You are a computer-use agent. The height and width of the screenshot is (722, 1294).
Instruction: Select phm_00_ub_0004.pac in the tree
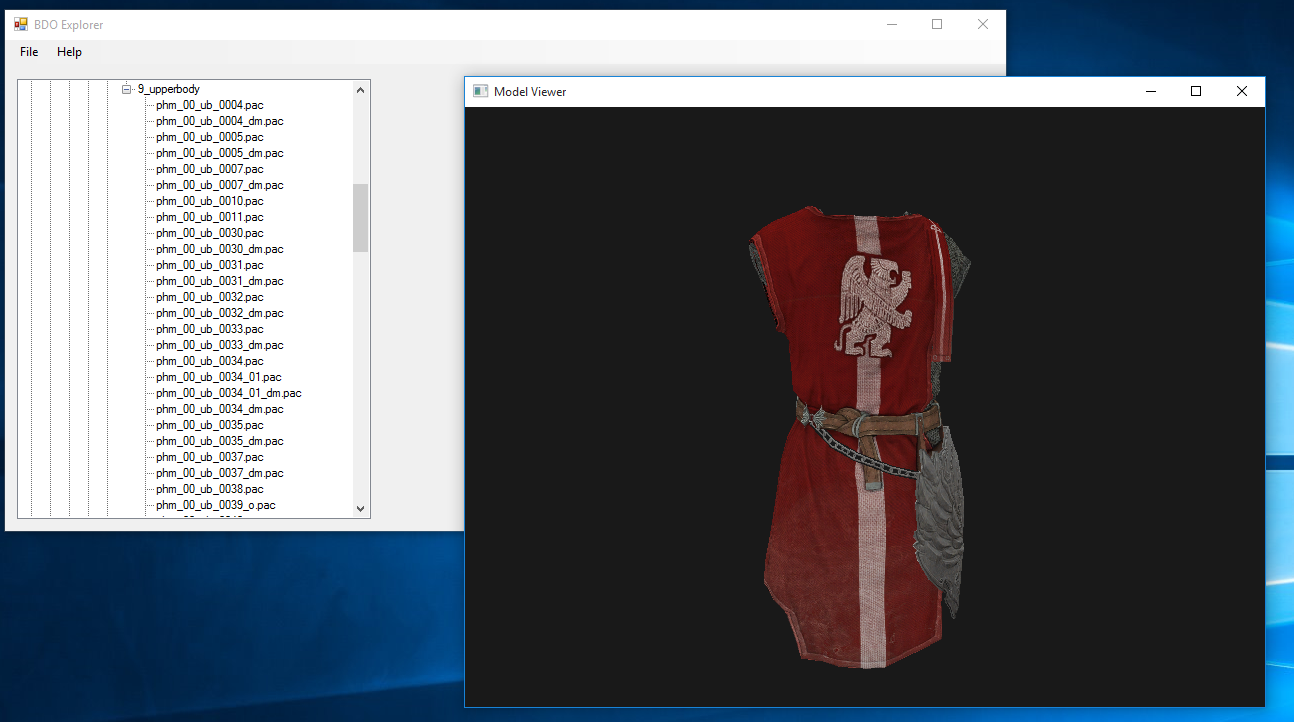209,105
